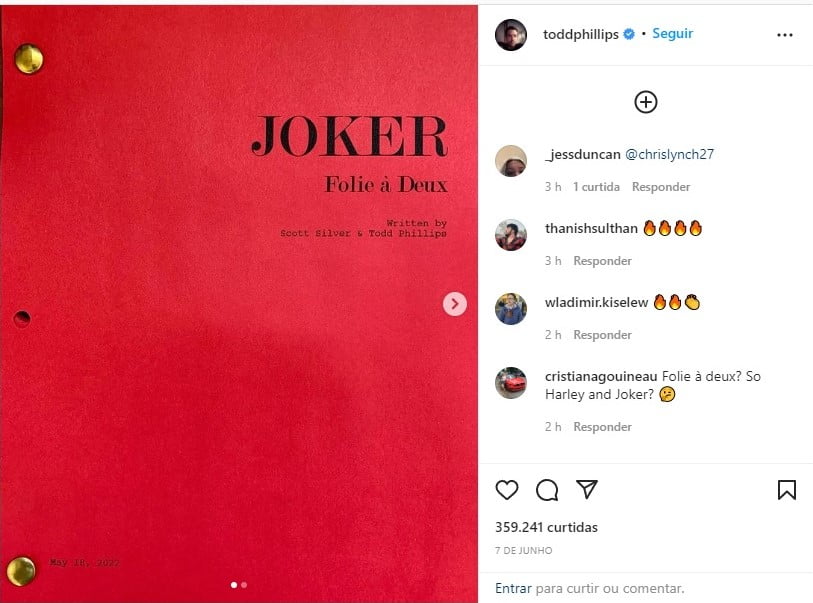
Task: Open the 359.241 curtidas likes list
Action: pyautogui.click(x=546, y=527)
